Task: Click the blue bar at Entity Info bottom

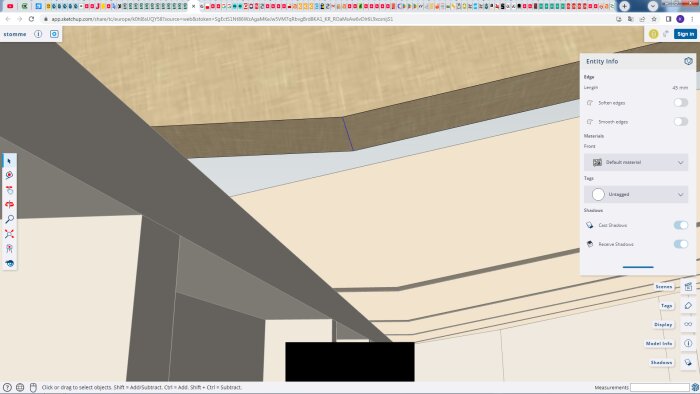Action: tap(638, 267)
